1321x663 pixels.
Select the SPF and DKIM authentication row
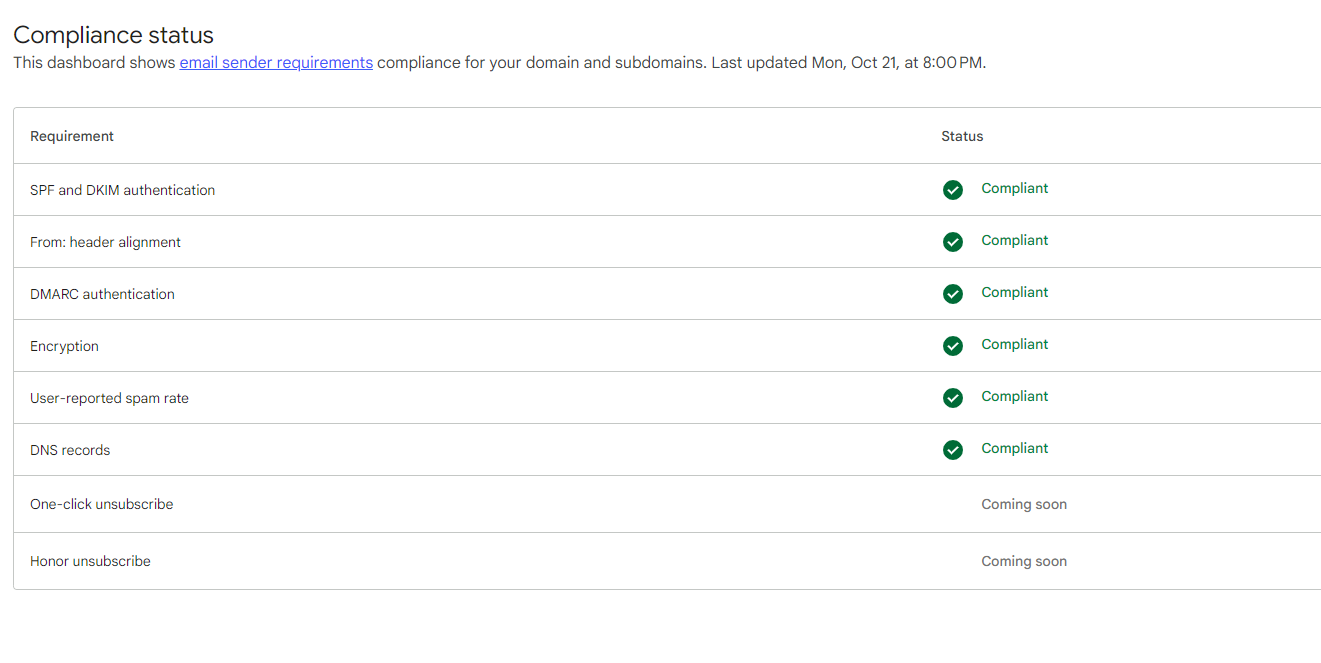pos(122,189)
